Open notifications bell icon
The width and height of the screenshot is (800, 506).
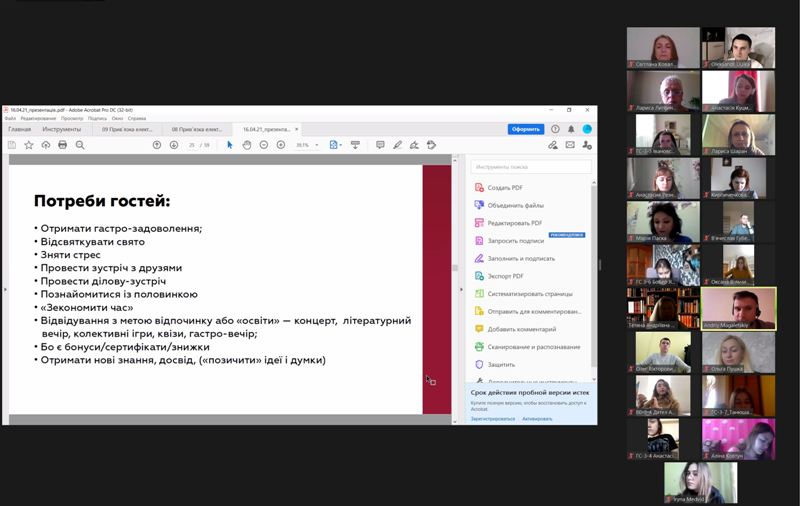(571, 130)
